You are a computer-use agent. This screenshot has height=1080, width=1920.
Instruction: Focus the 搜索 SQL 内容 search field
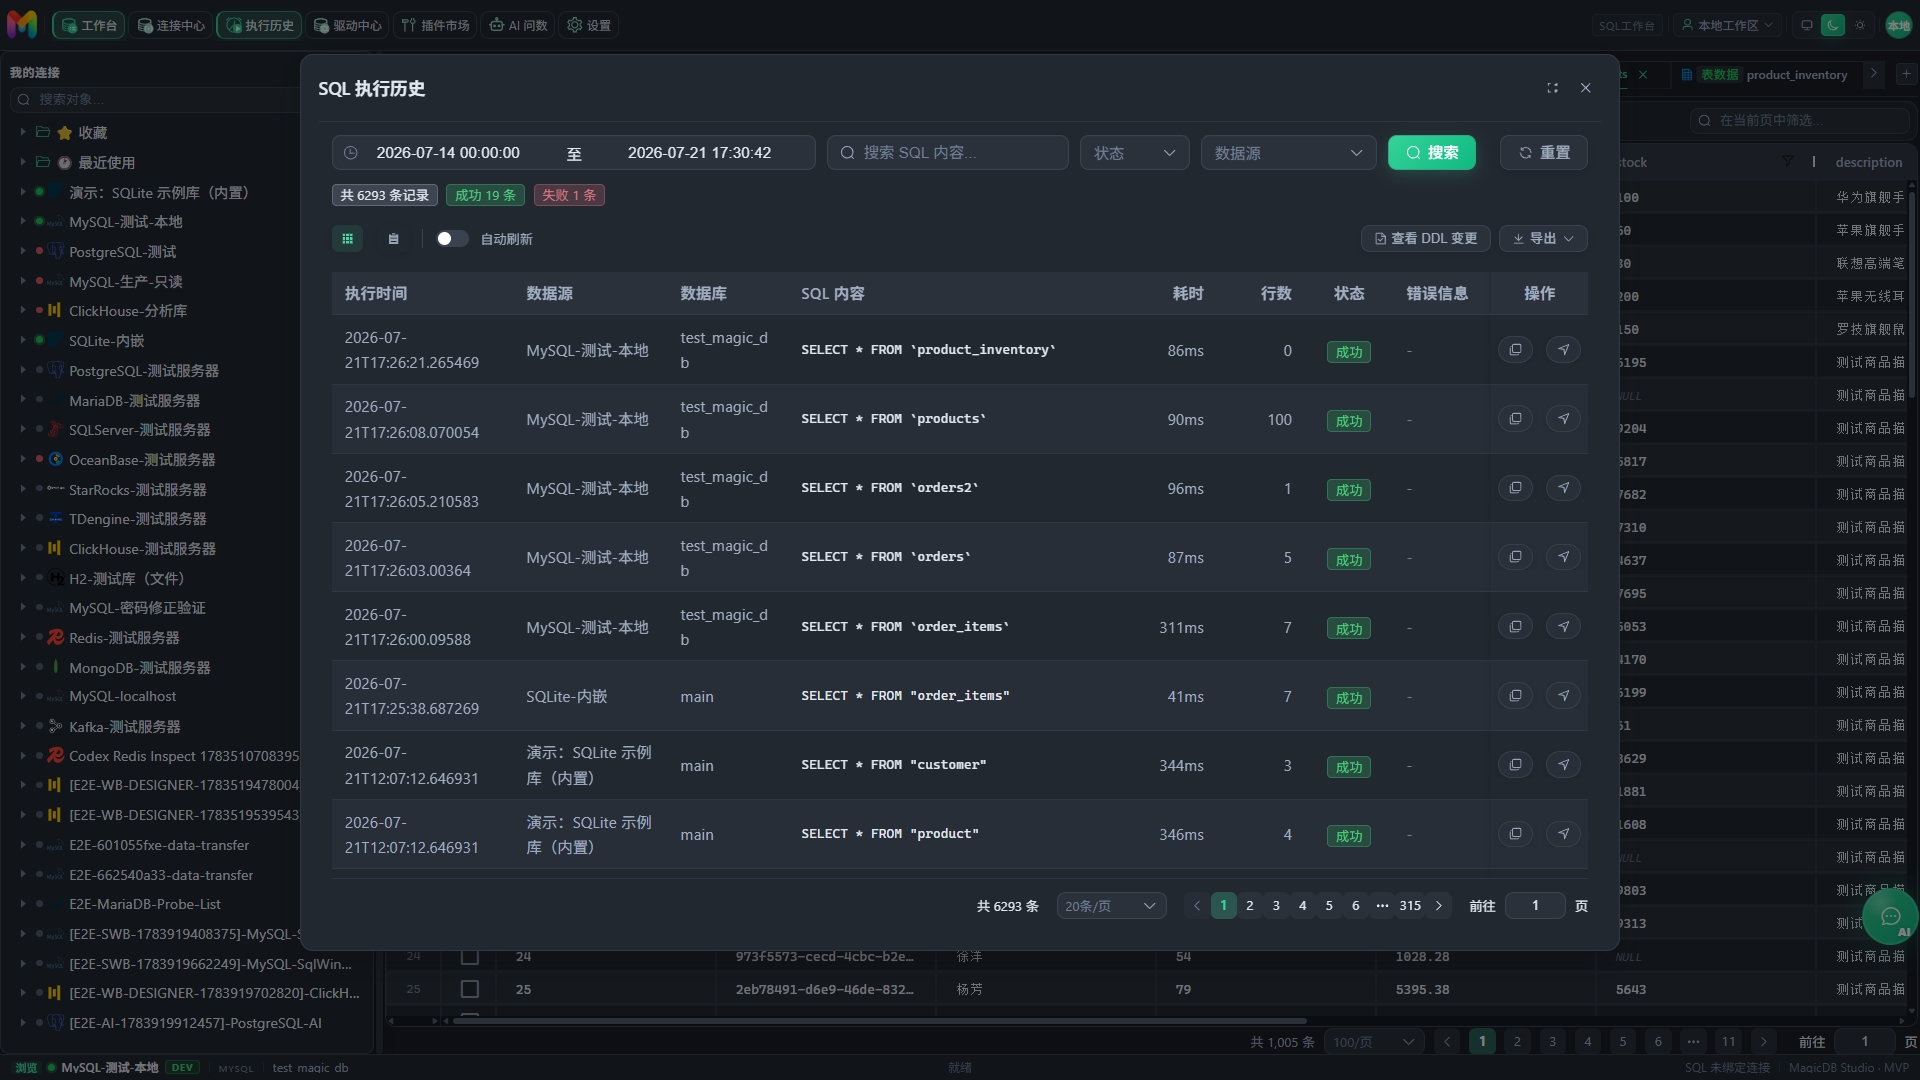coord(947,153)
